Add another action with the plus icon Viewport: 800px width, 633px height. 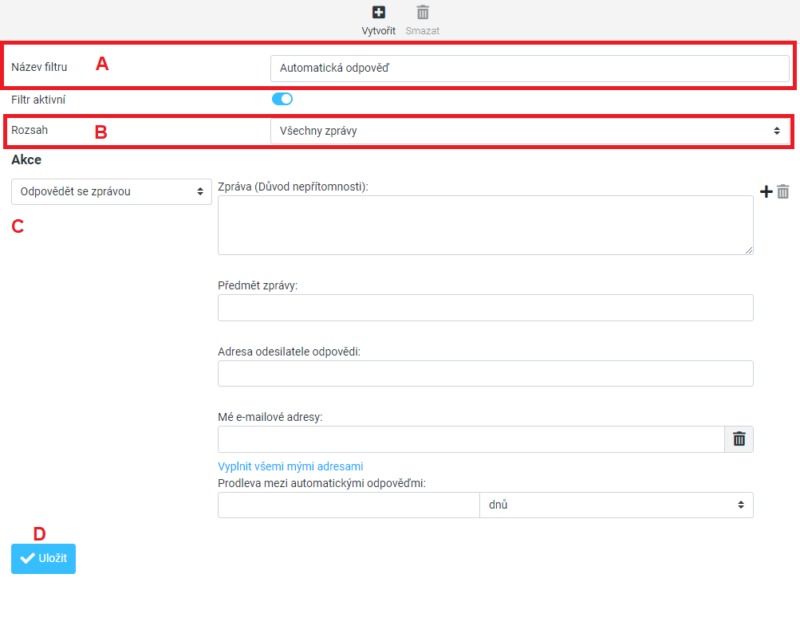coord(766,191)
